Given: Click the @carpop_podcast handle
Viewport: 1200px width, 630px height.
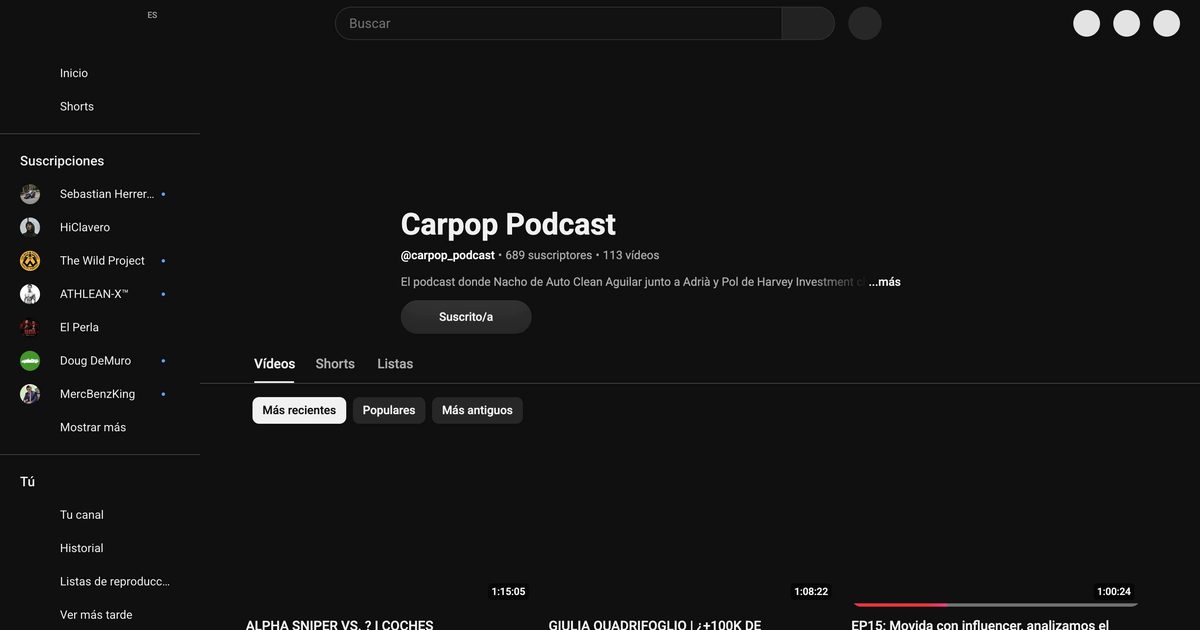Looking at the screenshot, I should [x=448, y=255].
